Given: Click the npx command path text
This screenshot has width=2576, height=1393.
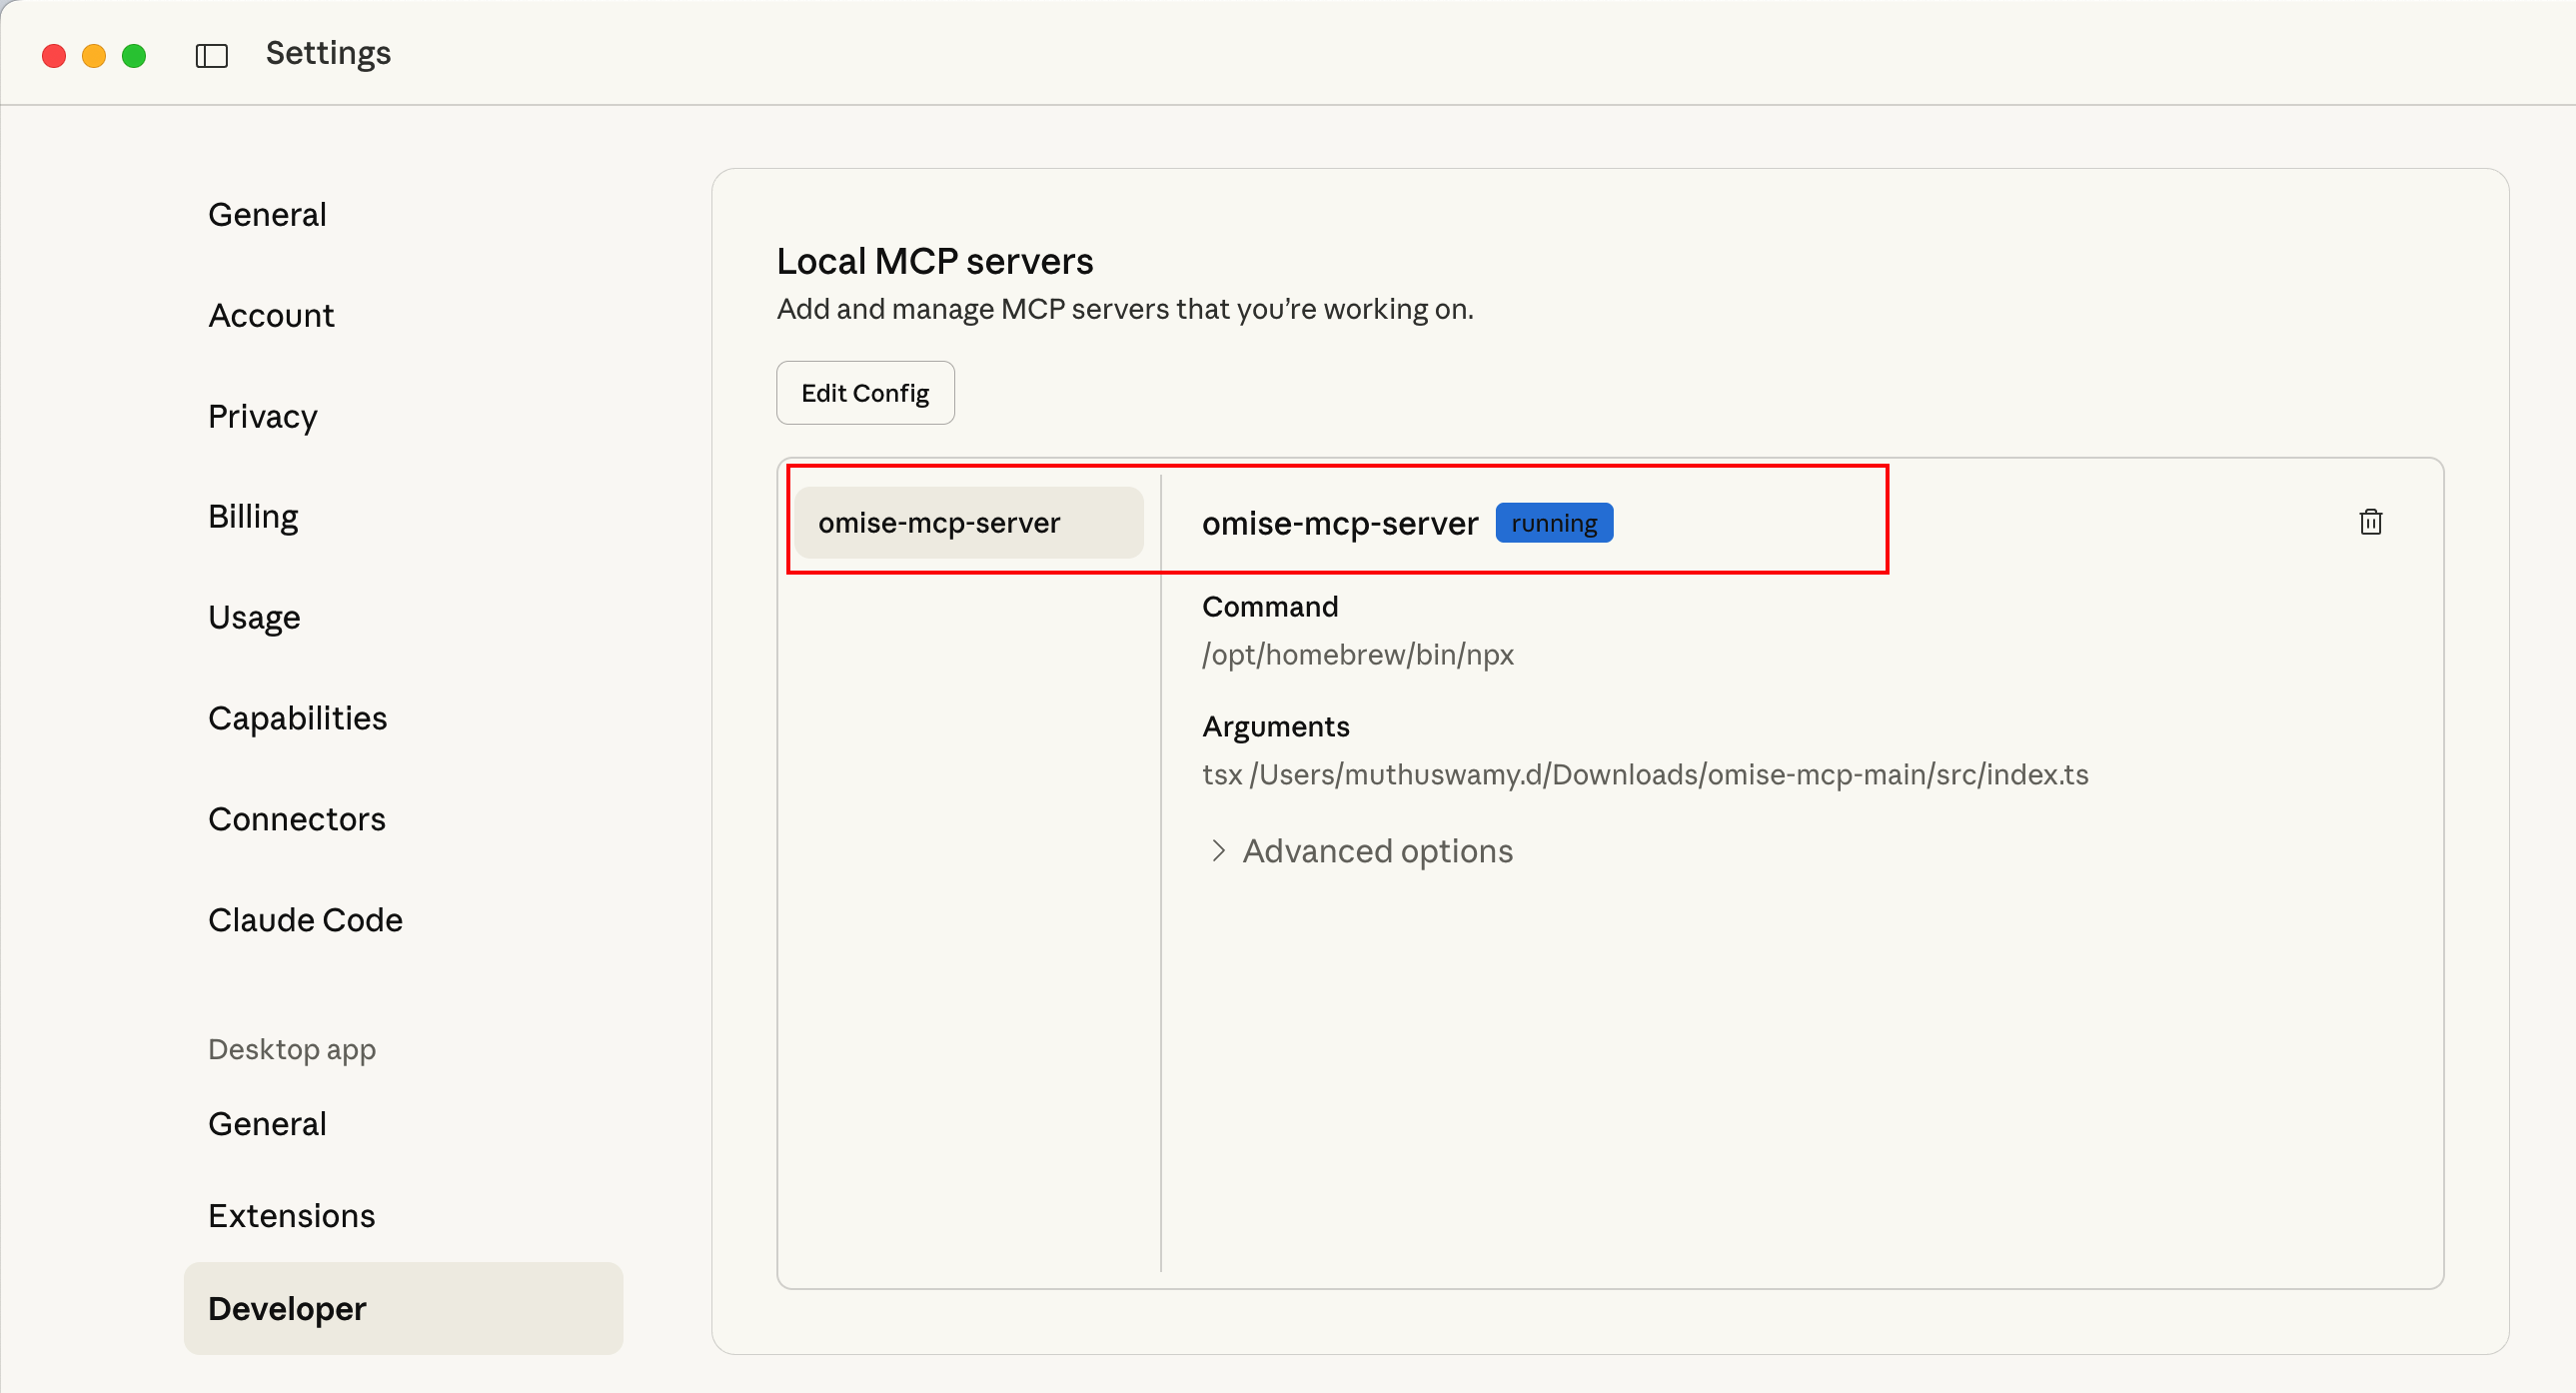Looking at the screenshot, I should pos(1357,655).
